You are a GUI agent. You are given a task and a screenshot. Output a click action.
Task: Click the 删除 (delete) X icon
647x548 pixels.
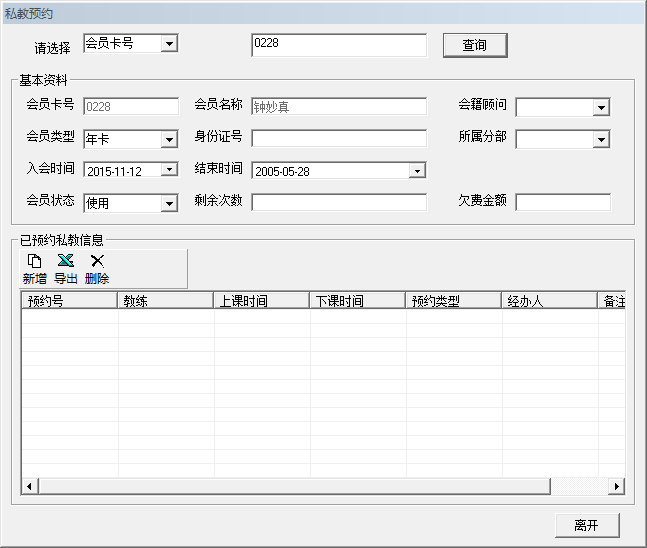tap(97, 261)
